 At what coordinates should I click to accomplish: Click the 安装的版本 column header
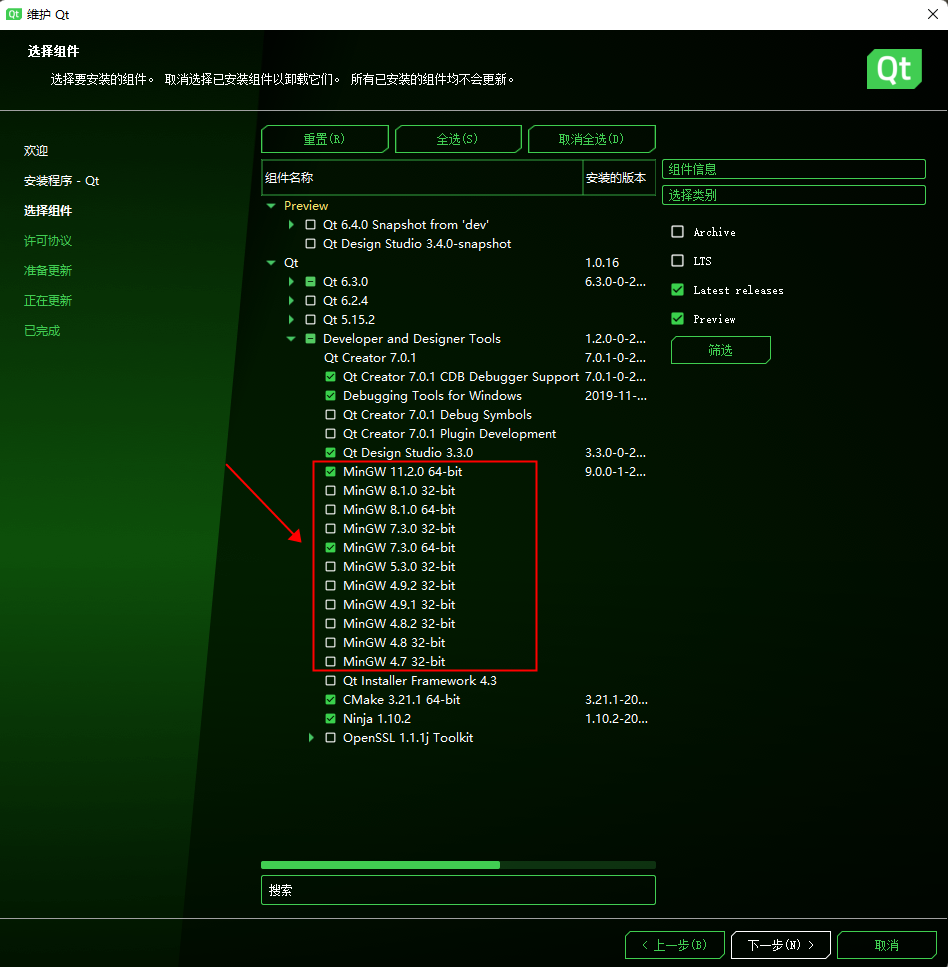(x=619, y=178)
